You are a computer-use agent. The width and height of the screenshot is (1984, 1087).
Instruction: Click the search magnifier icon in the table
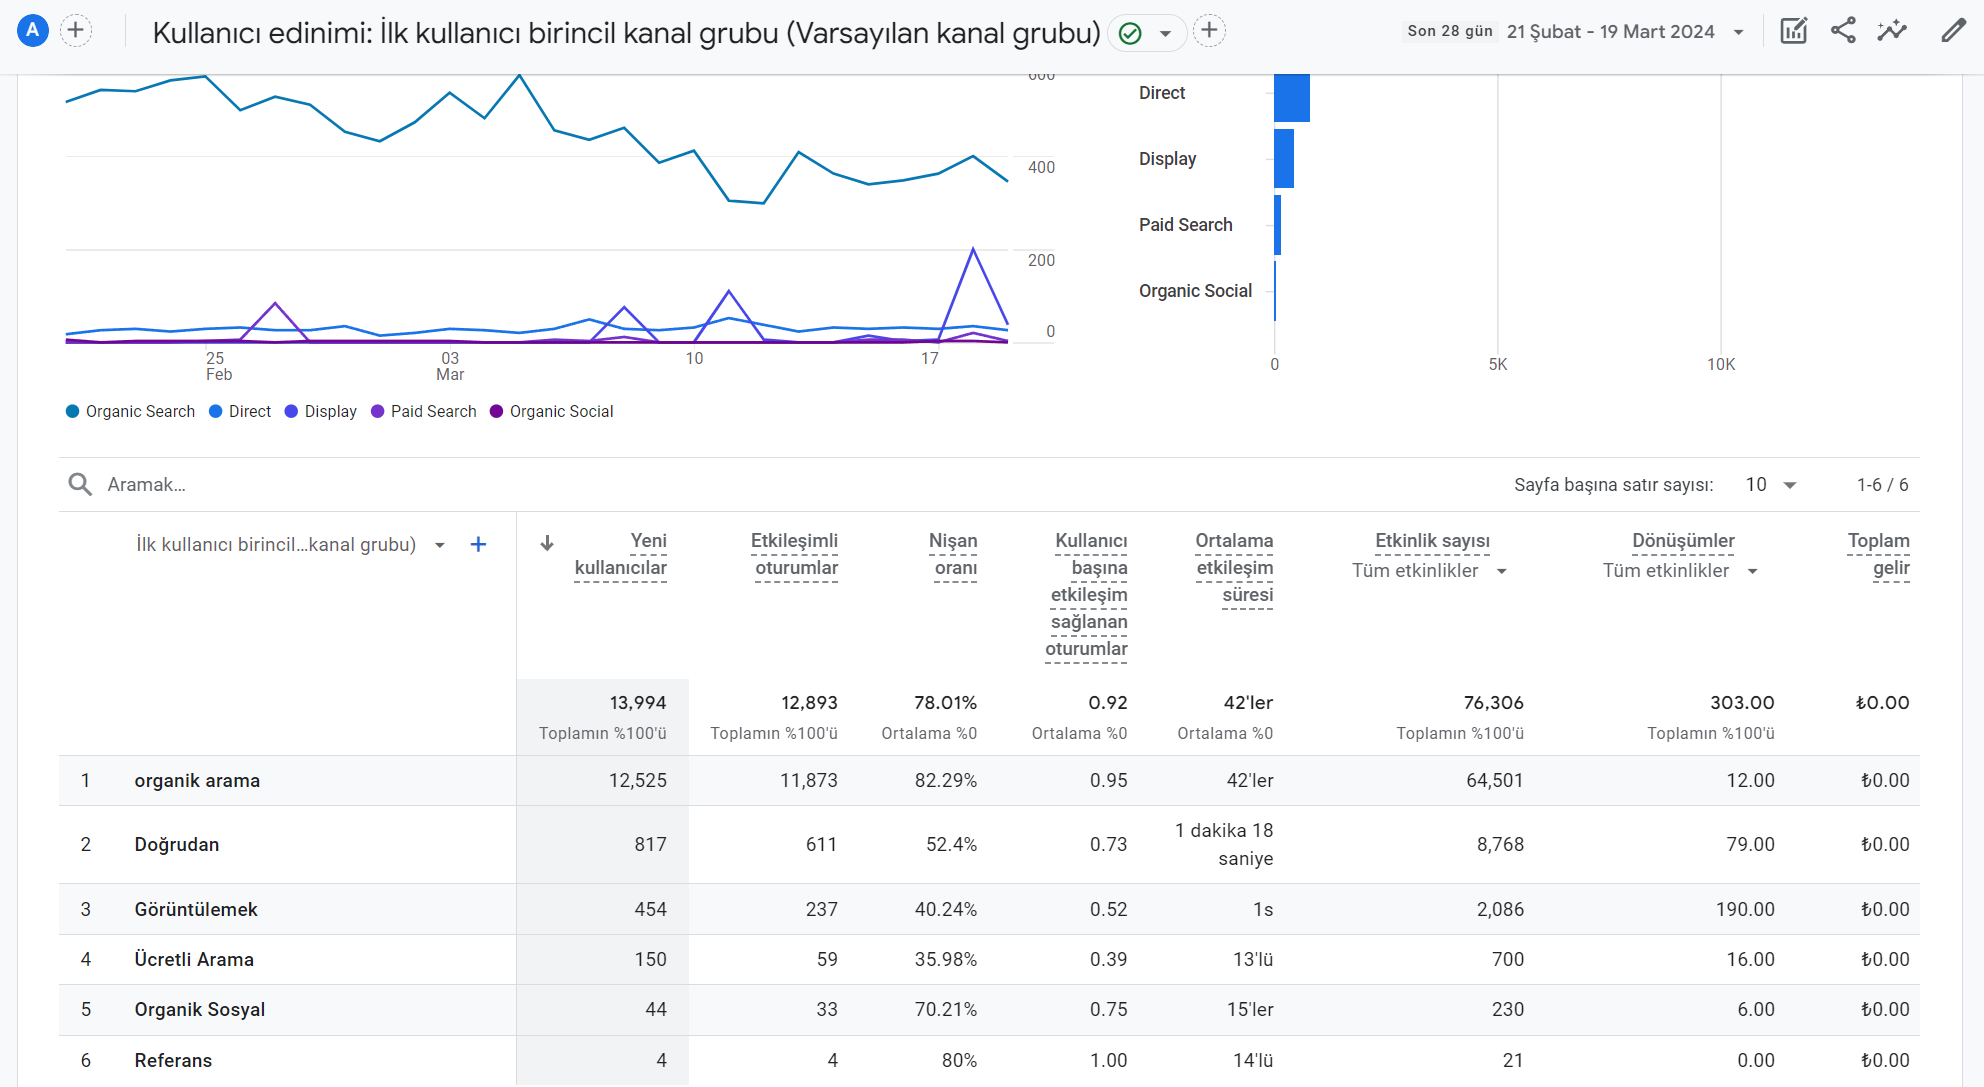coord(80,484)
